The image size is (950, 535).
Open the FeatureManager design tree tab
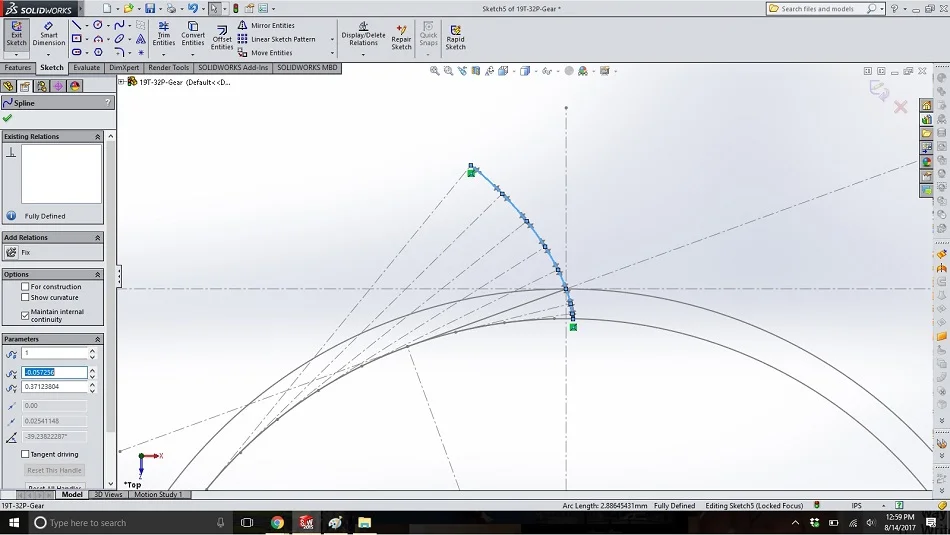click(x=8, y=86)
